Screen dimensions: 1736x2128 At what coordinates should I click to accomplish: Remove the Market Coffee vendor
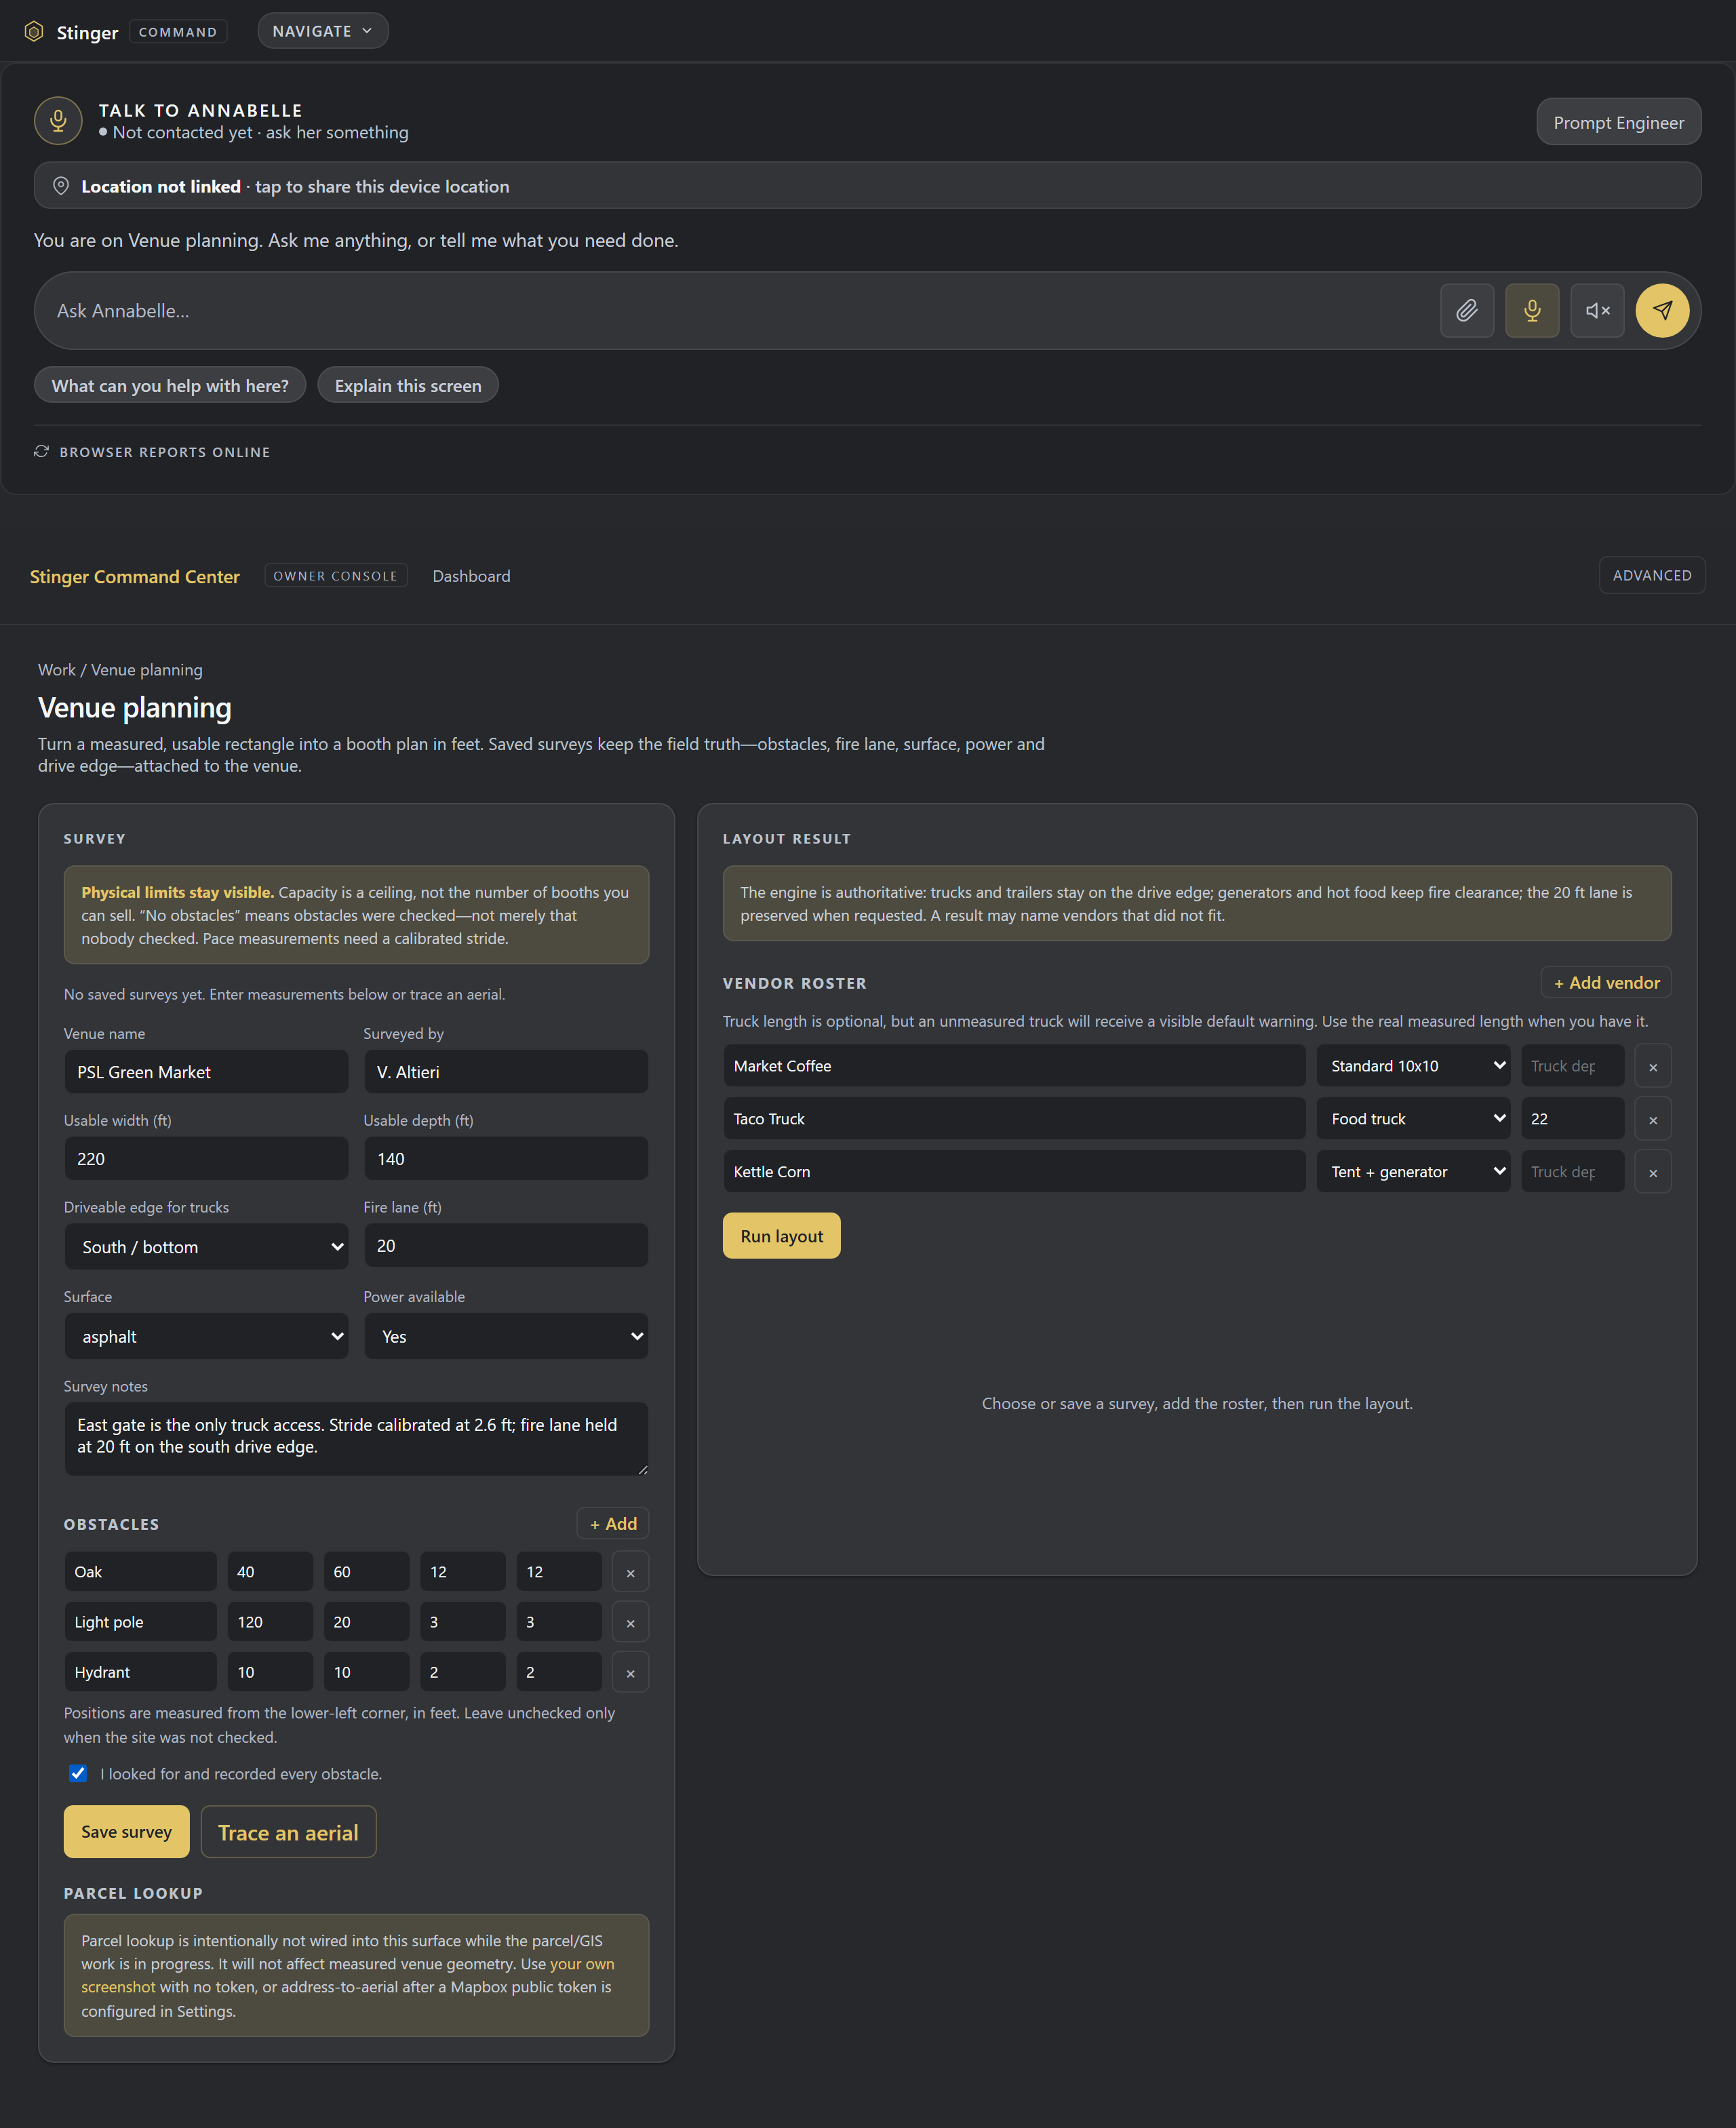point(1652,1066)
